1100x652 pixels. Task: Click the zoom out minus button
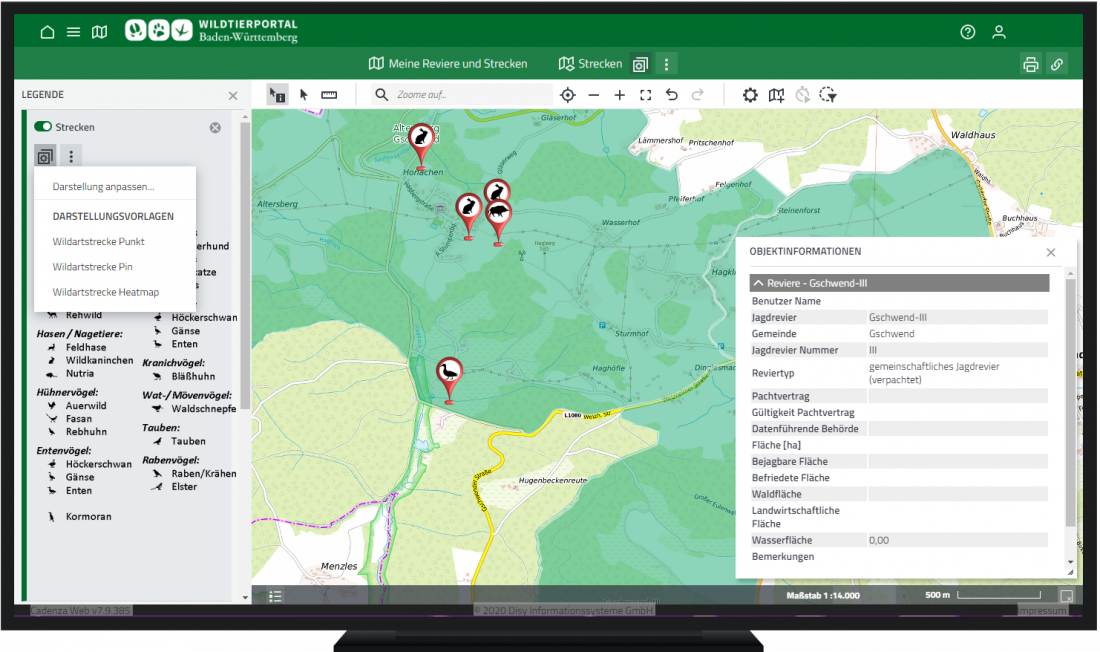point(594,94)
